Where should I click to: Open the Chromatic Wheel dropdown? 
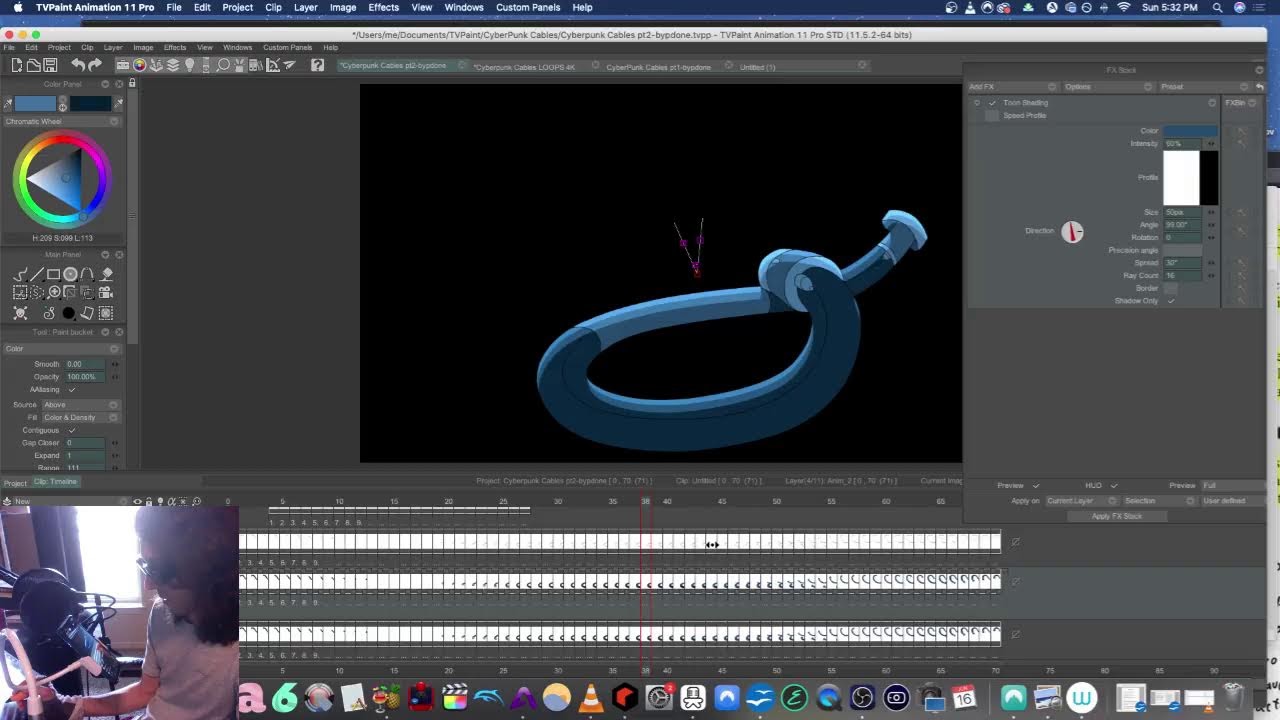coord(61,121)
